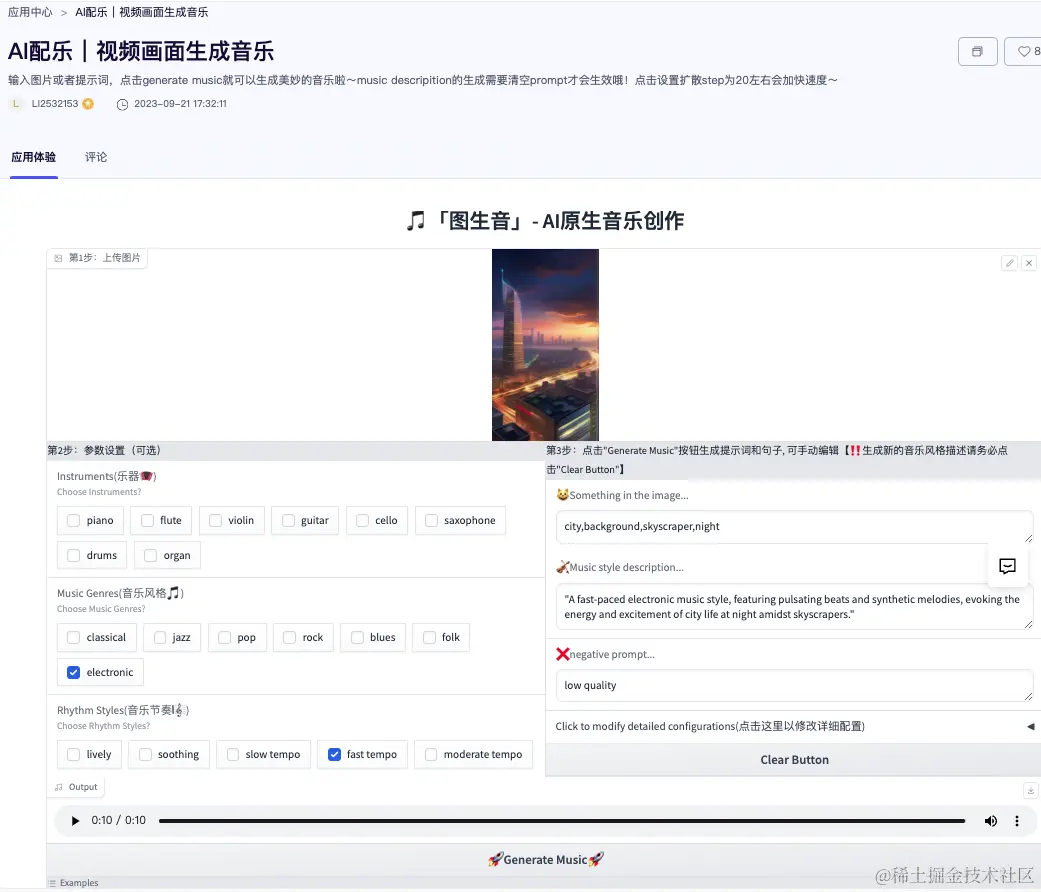The width and height of the screenshot is (1041, 892).
Task: Play the generated audio output
Action: [x=75, y=821]
